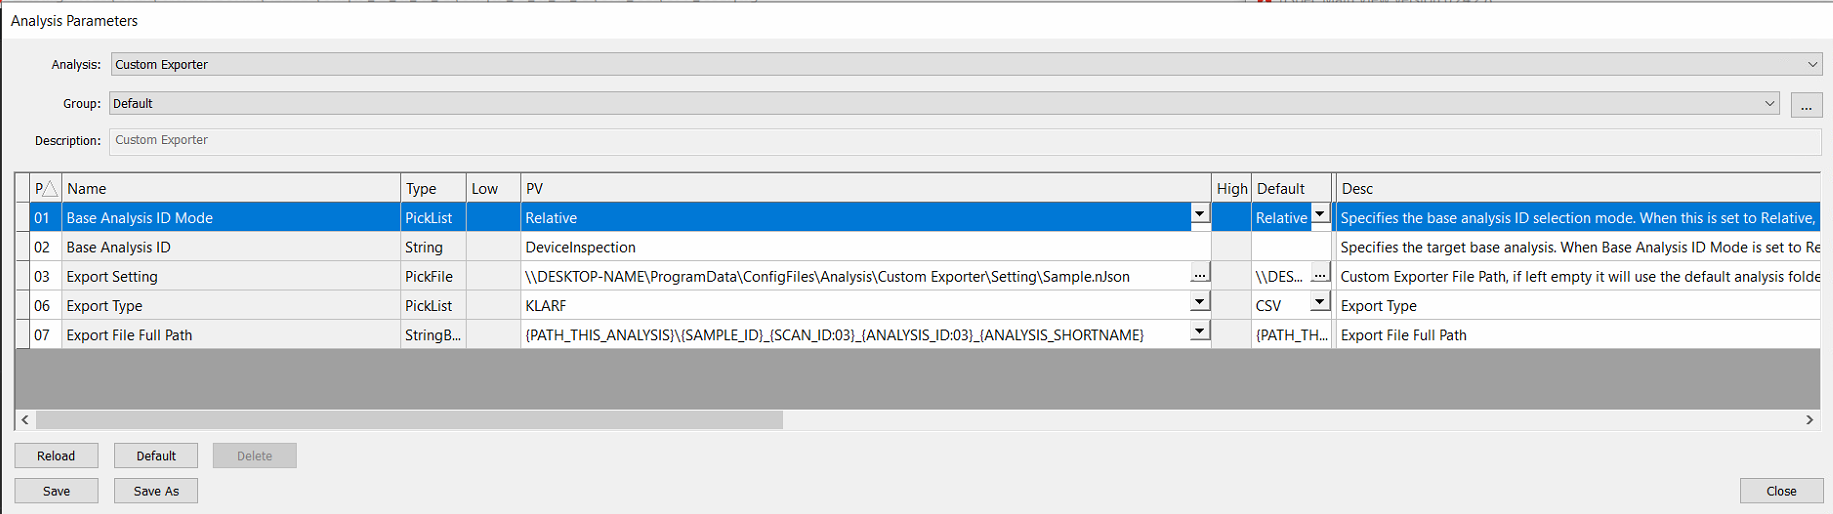This screenshot has height=514, width=1833.
Task: Close the Analysis Parameters dialog
Action: click(1781, 491)
